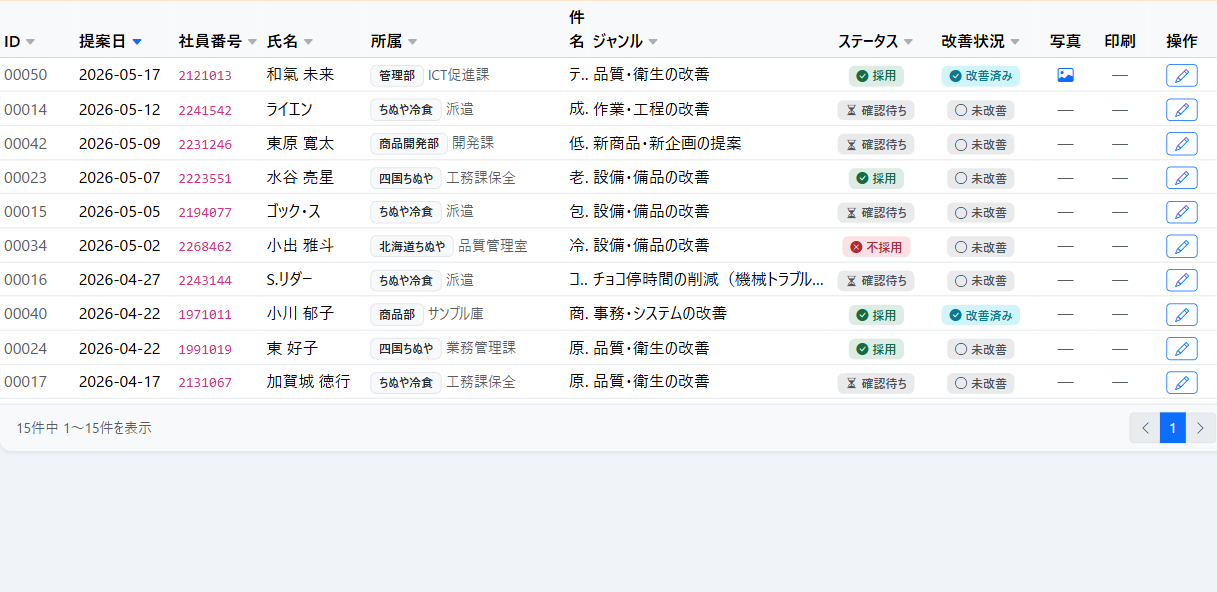The width and height of the screenshot is (1217, 592).
Task: Click the 不採用 status badge for 00034
Action: point(876,247)
